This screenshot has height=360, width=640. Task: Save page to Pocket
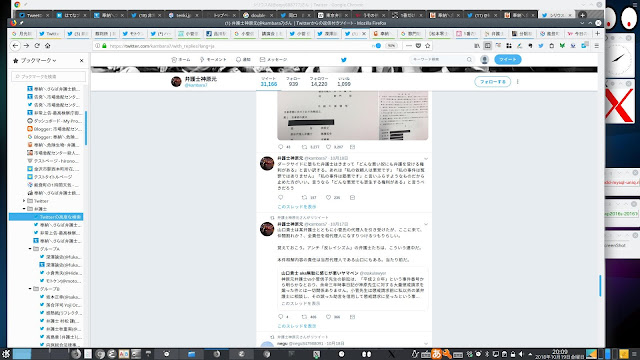pyautogui.click(x=418, y=46)
